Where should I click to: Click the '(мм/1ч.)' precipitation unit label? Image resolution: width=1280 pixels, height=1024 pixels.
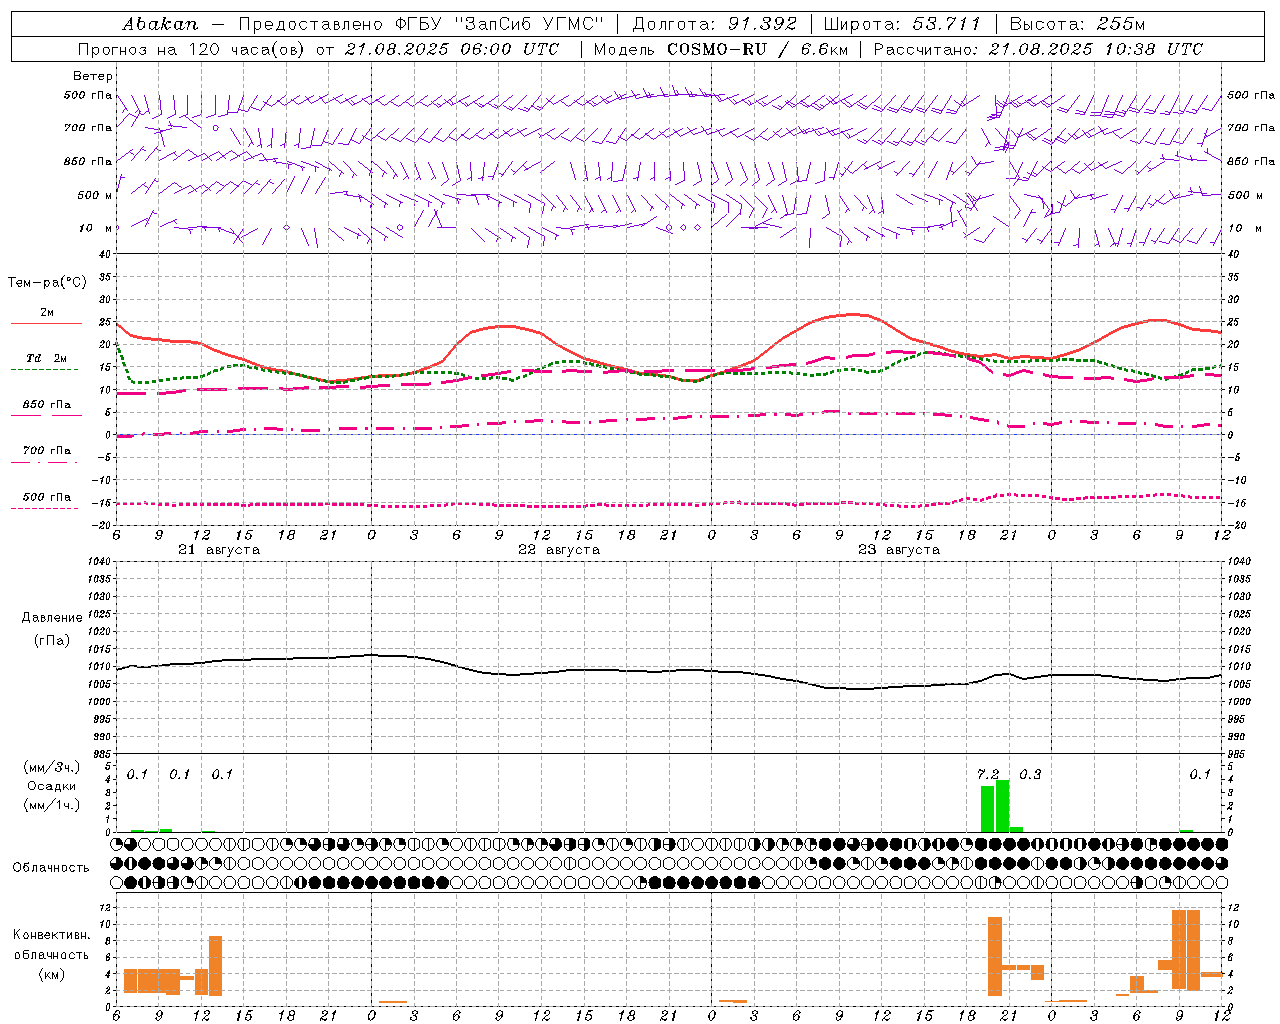[x=52, y=805]
